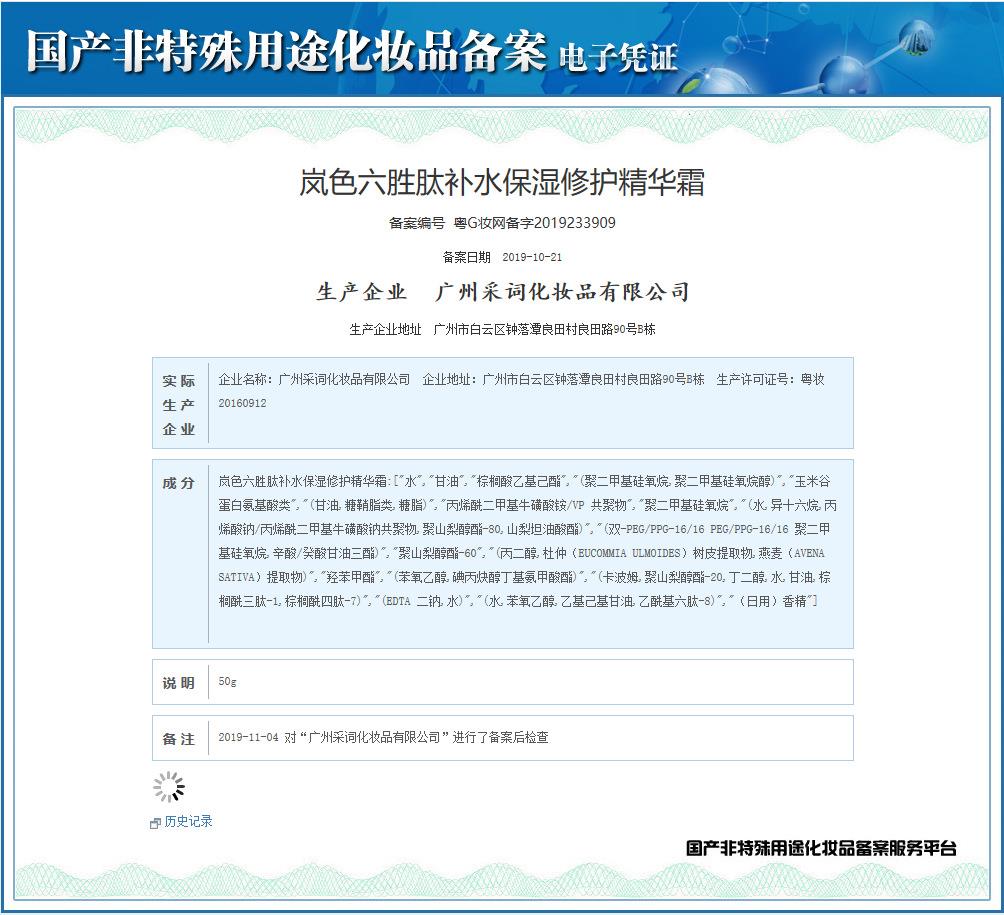Image resolution: width=1004 pixels, height=915 pixels.
Task: Click the footer text 国产非特殊用途化妆品备案服务平台
Action: pyautogui.click(x=821, y=848)
